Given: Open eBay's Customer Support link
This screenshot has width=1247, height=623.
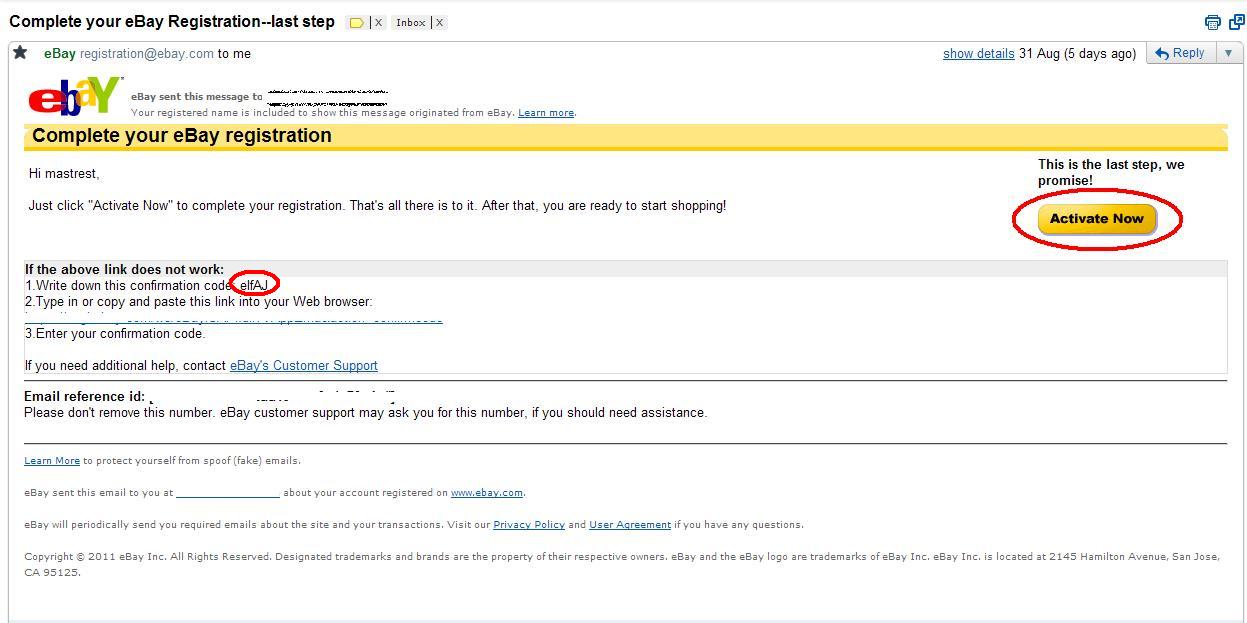Looking at the screenshot, I should 304,366.
